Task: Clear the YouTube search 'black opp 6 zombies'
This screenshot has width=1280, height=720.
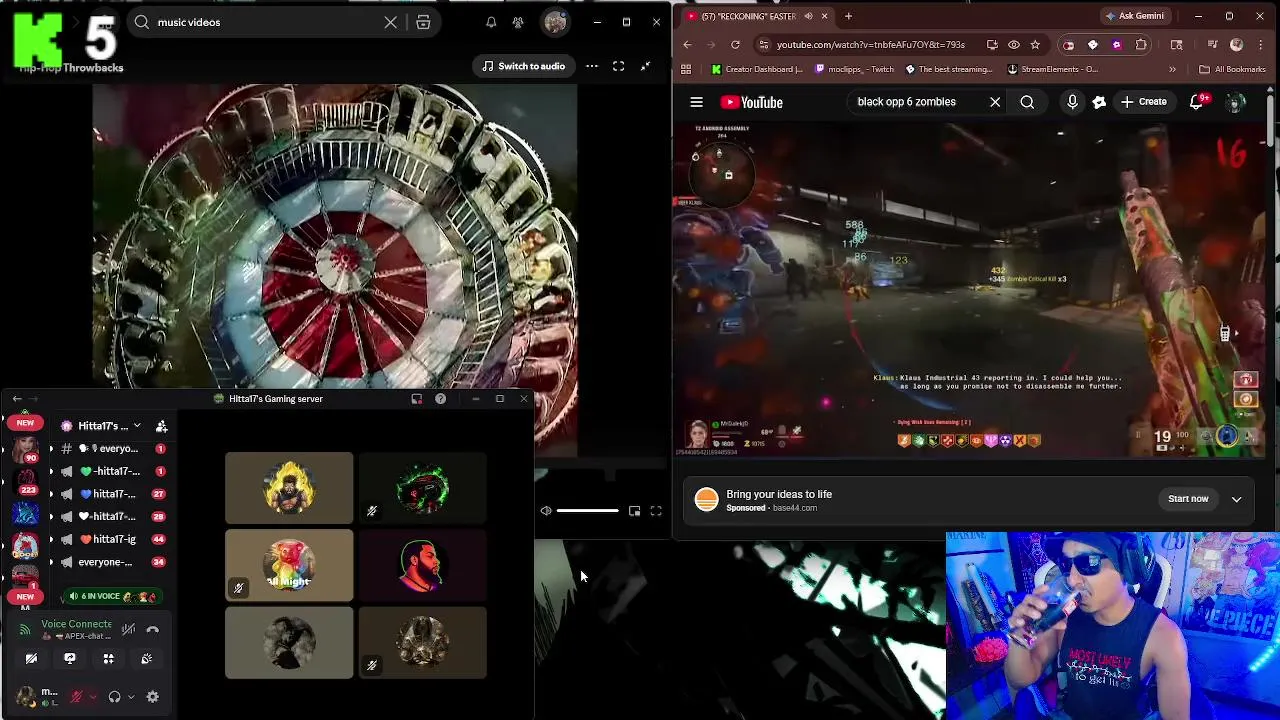Action: coord(995,102)
